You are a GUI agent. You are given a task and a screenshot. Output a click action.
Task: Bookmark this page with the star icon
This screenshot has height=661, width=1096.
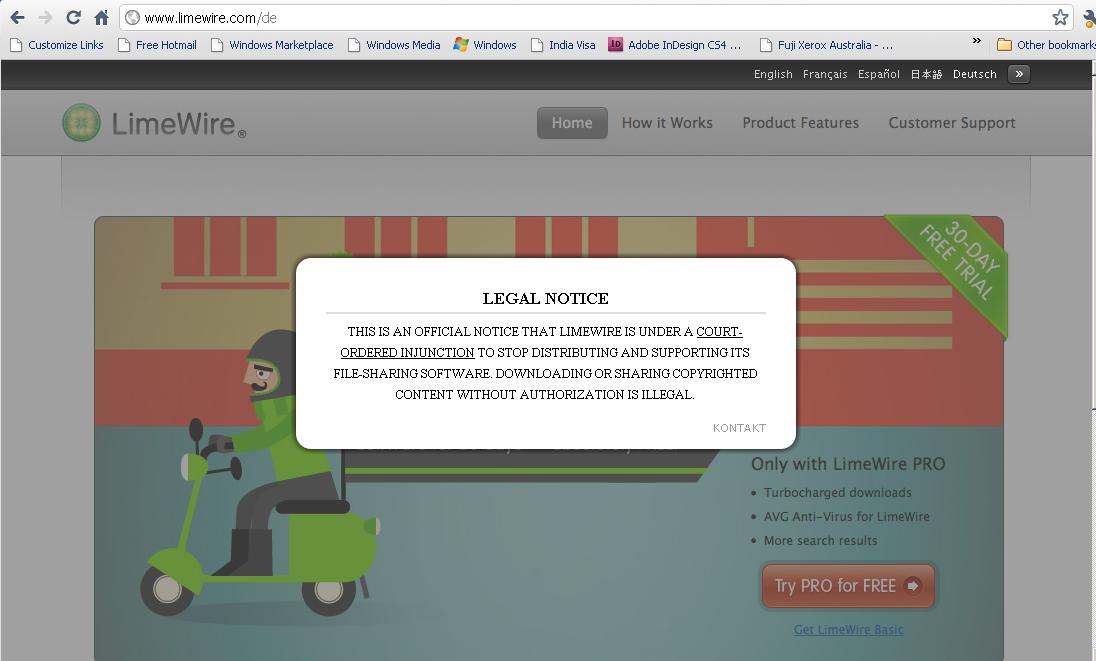click(1060, 17)
